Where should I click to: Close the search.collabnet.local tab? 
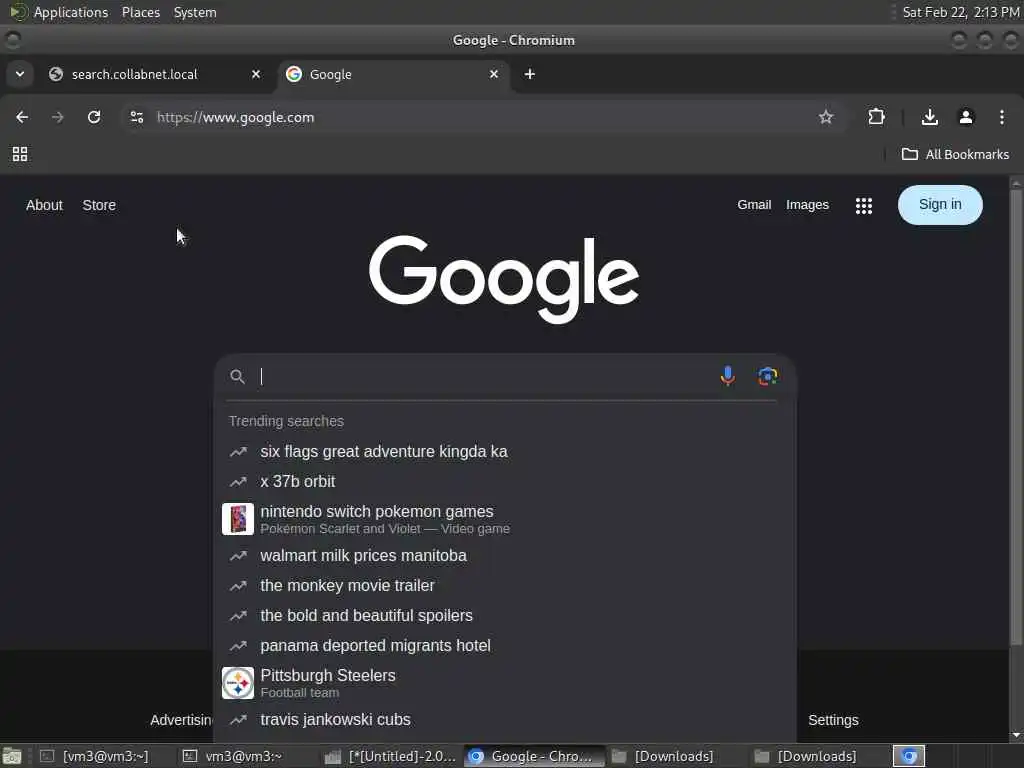coord(256,74)
